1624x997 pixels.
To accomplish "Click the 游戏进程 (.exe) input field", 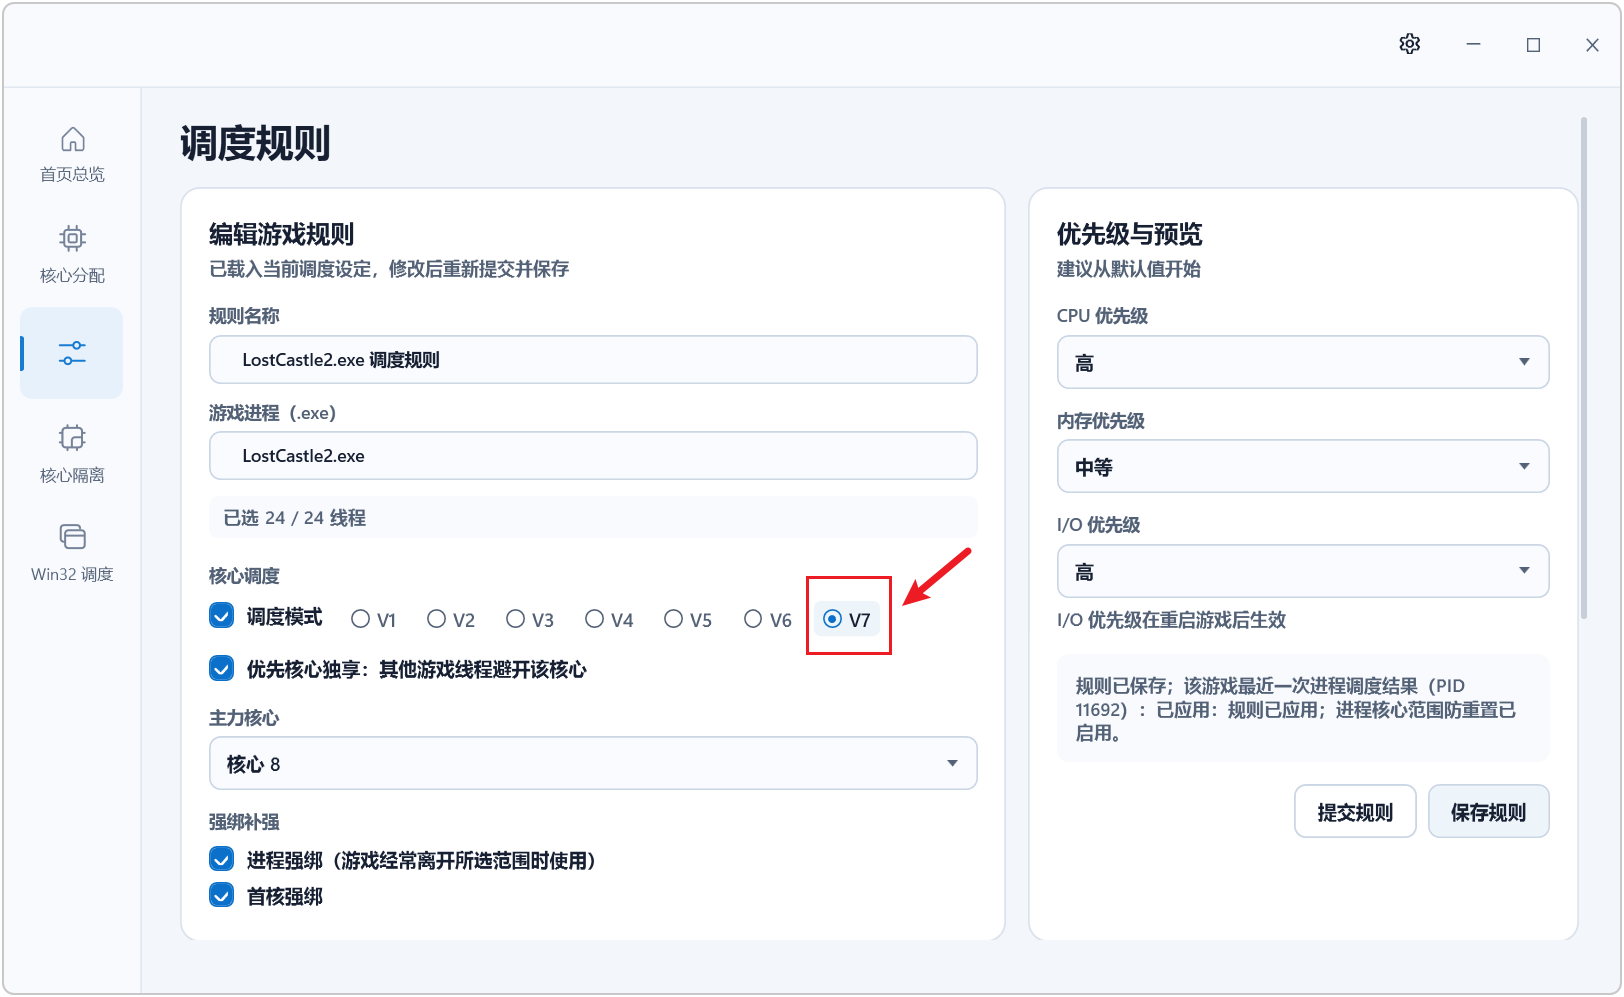I will pos(593,456).
